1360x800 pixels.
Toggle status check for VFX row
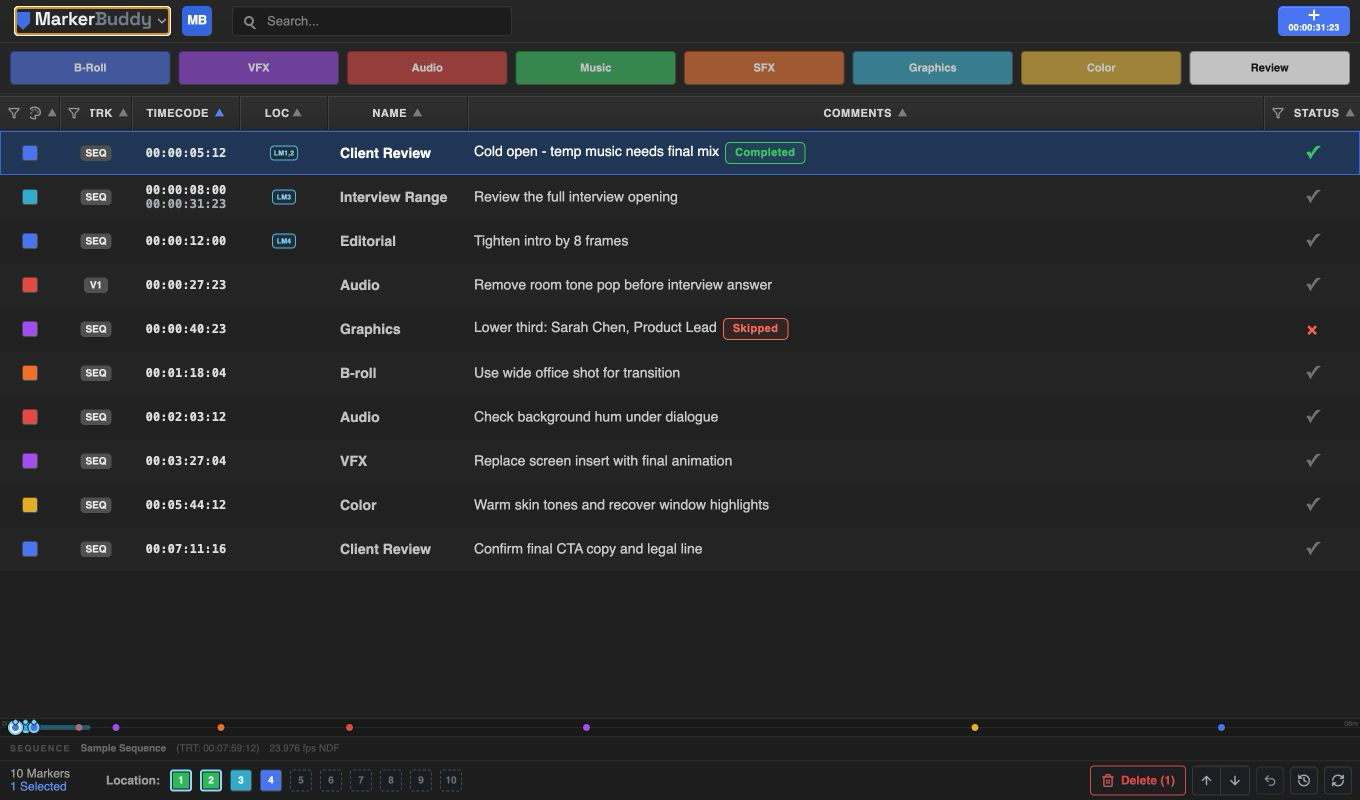[1313, 460]
